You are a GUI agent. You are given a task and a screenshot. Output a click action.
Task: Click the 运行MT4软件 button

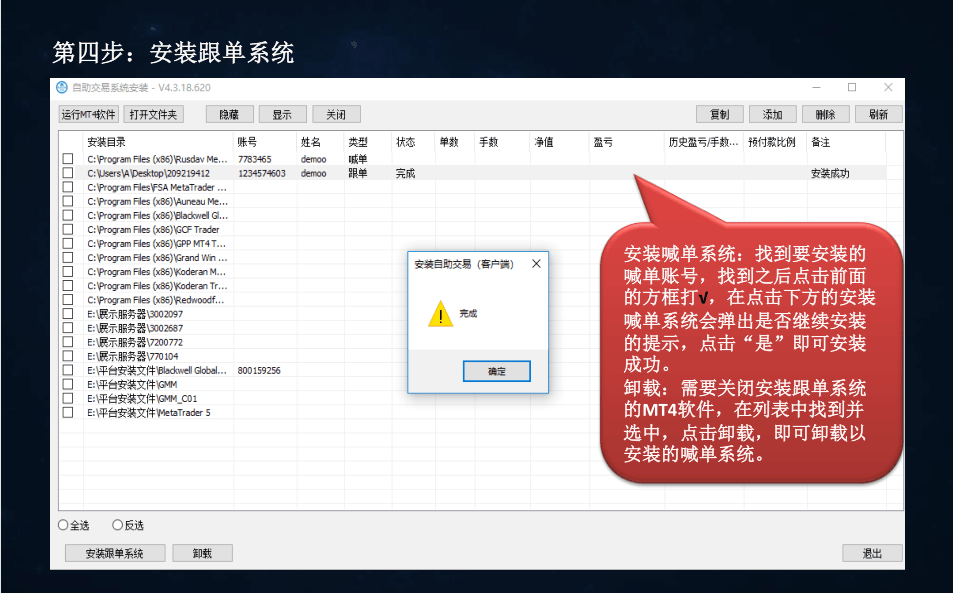pos(89,115)
